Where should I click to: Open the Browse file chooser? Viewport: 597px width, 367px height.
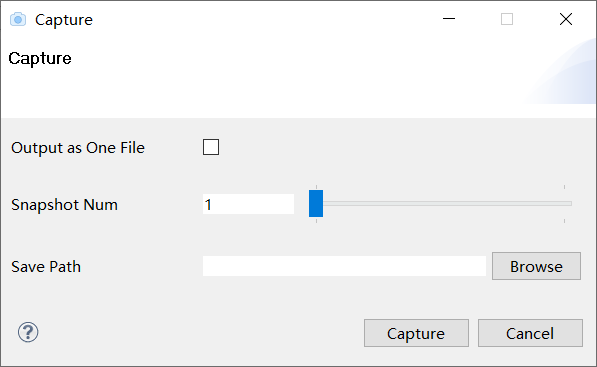point(536,266)
